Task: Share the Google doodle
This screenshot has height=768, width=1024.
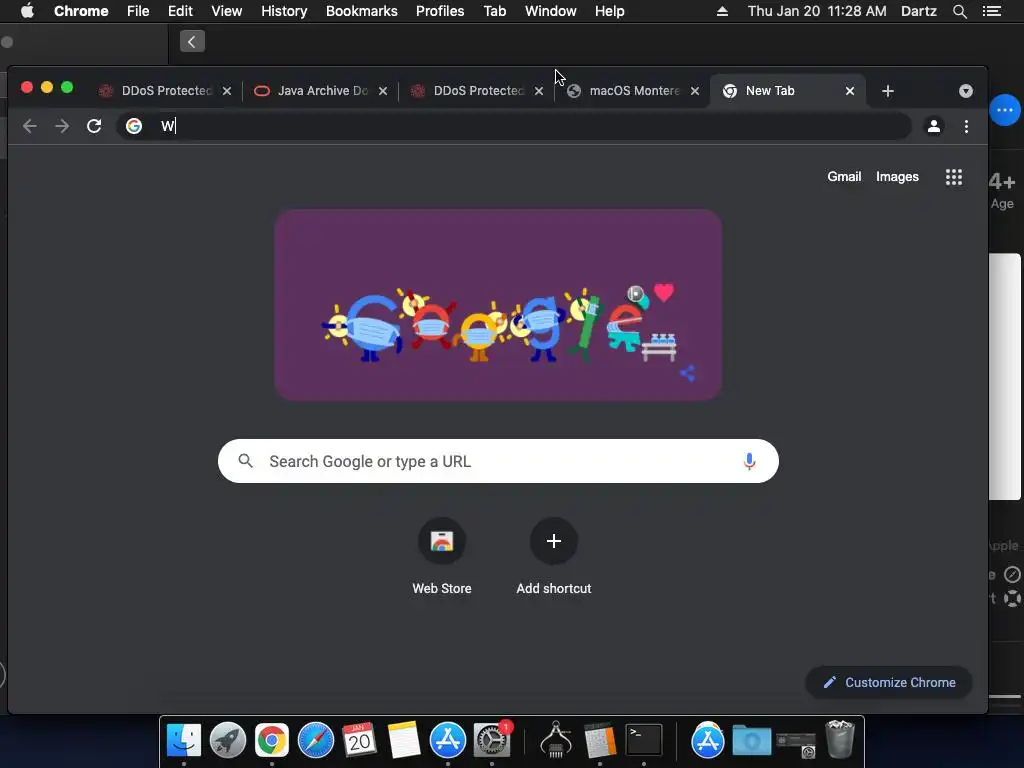Action: point(687,373)
